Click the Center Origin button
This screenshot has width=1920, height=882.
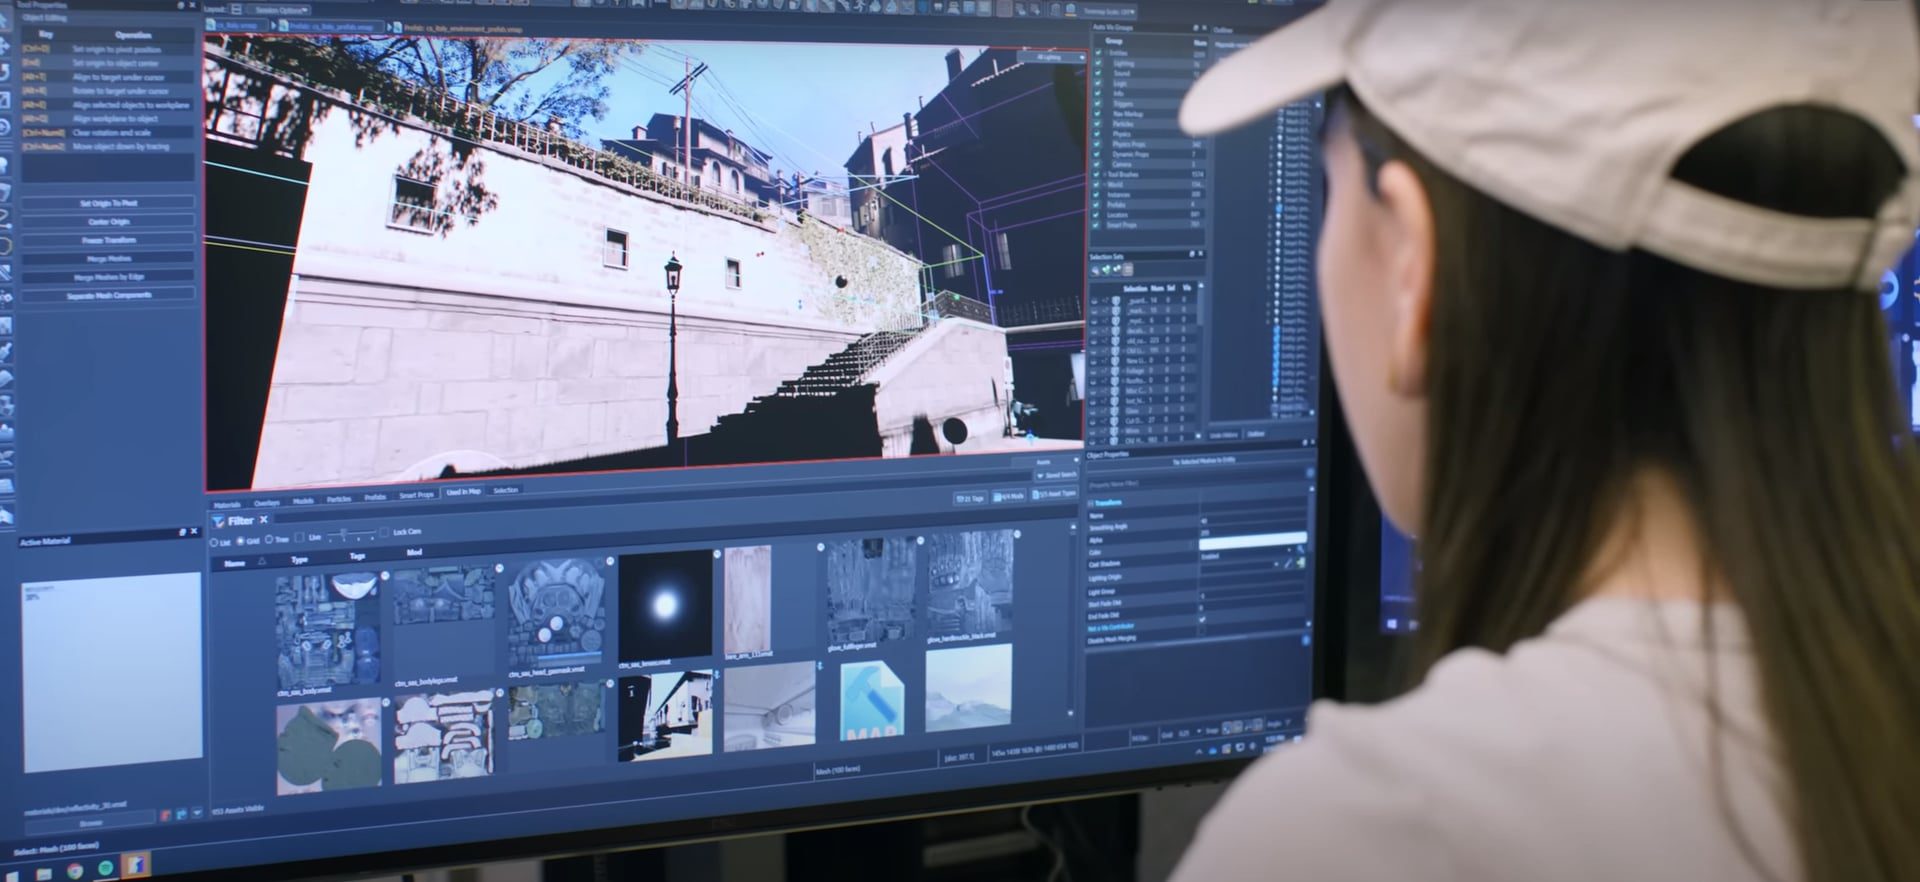tap(108, 222)
